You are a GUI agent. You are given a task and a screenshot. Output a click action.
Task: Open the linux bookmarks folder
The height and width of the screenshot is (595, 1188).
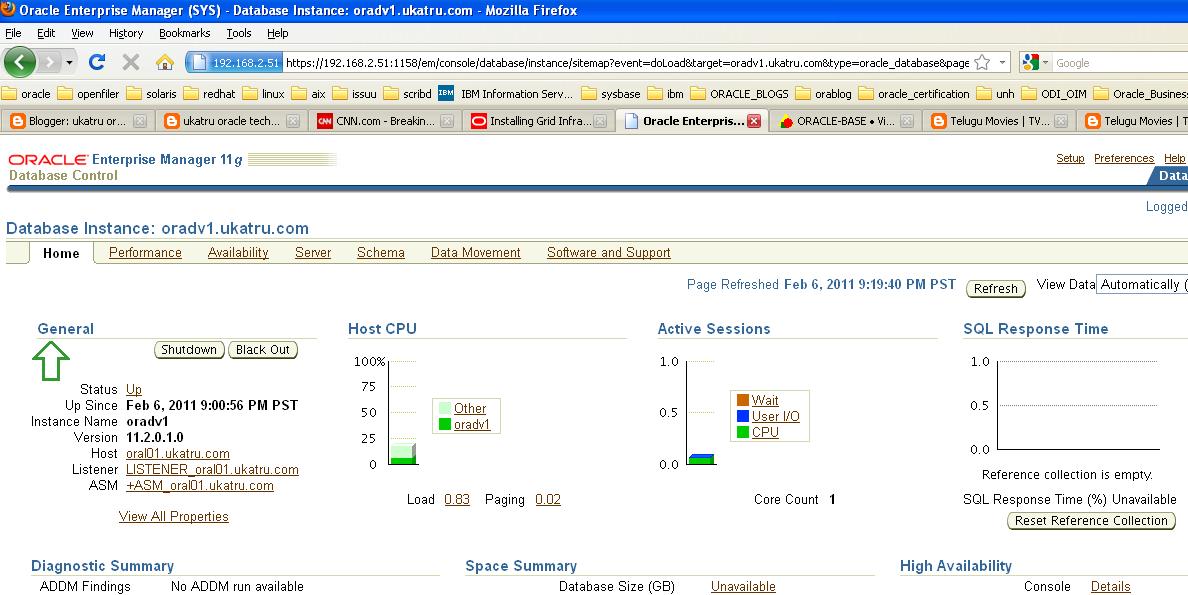point(264,94)
